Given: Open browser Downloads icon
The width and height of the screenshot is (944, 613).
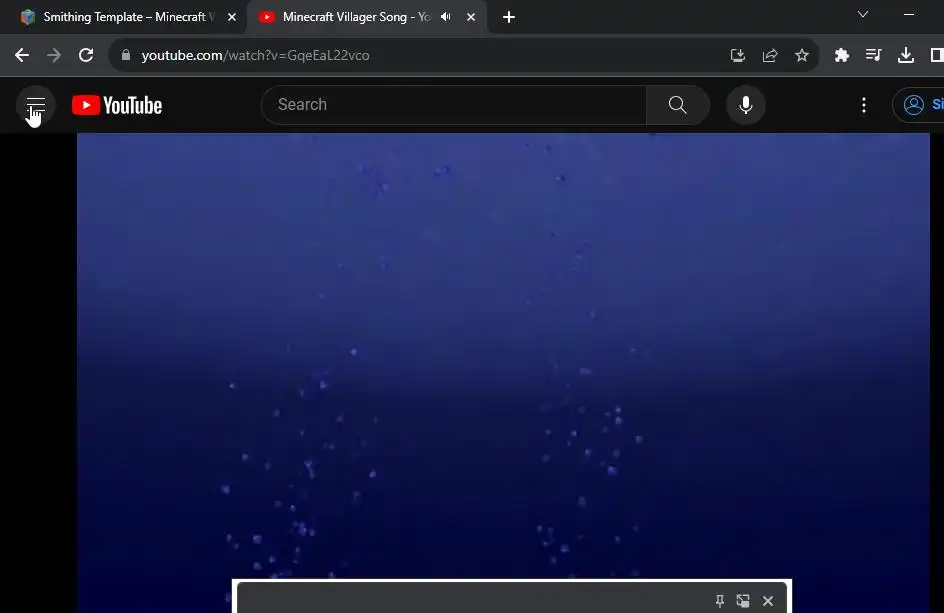Looking at the screenshot, I should click(x=905, y=55).
